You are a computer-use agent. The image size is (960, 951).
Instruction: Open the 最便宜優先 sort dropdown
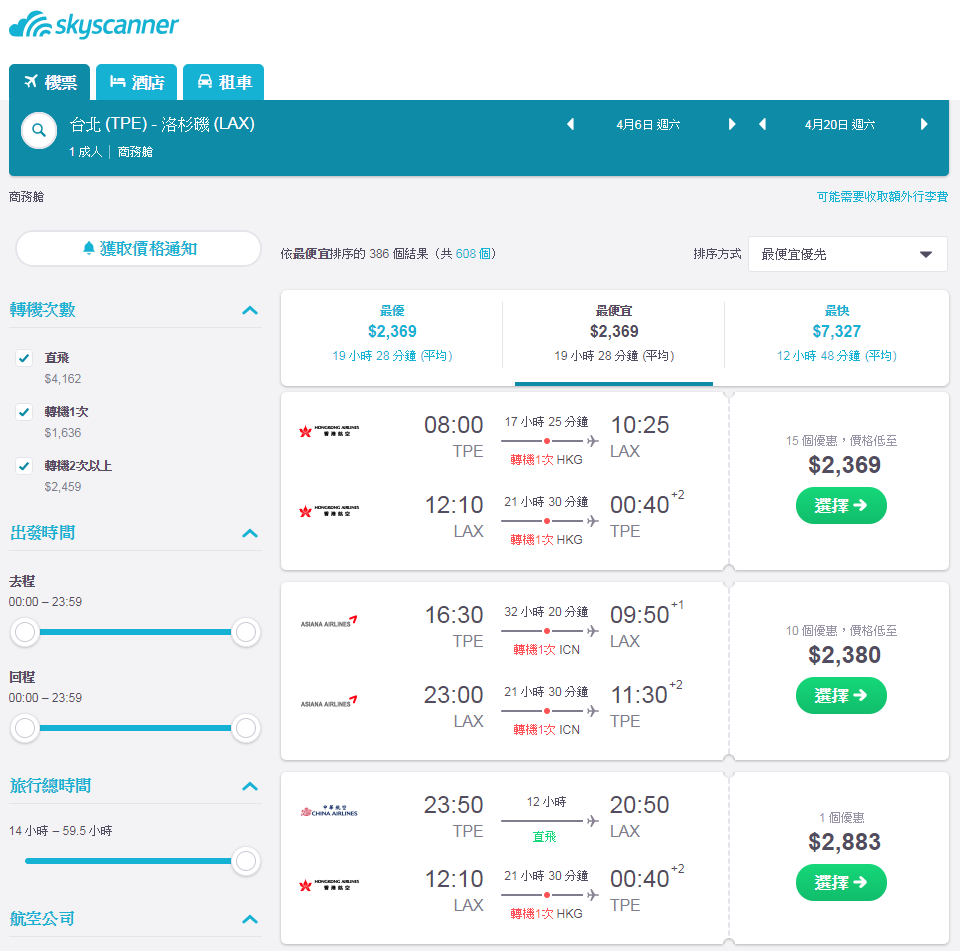coord(847,254)
